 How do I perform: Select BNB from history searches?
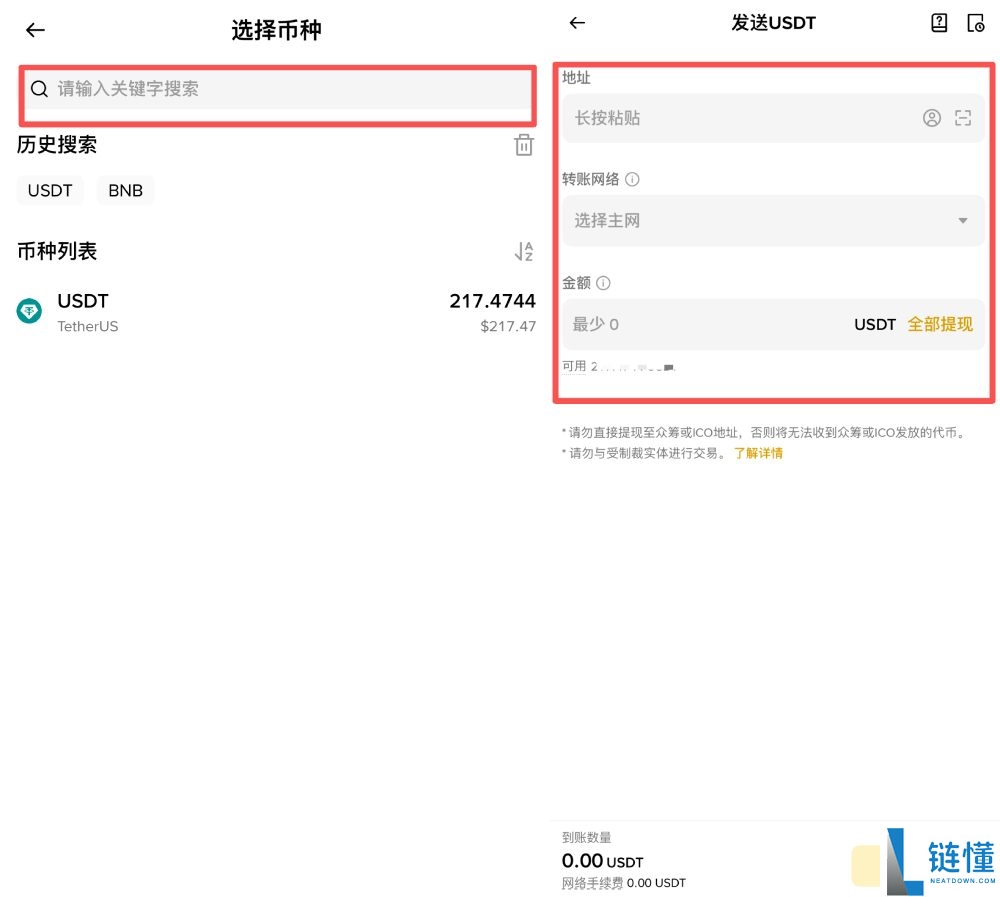click(x=126, y=190)
